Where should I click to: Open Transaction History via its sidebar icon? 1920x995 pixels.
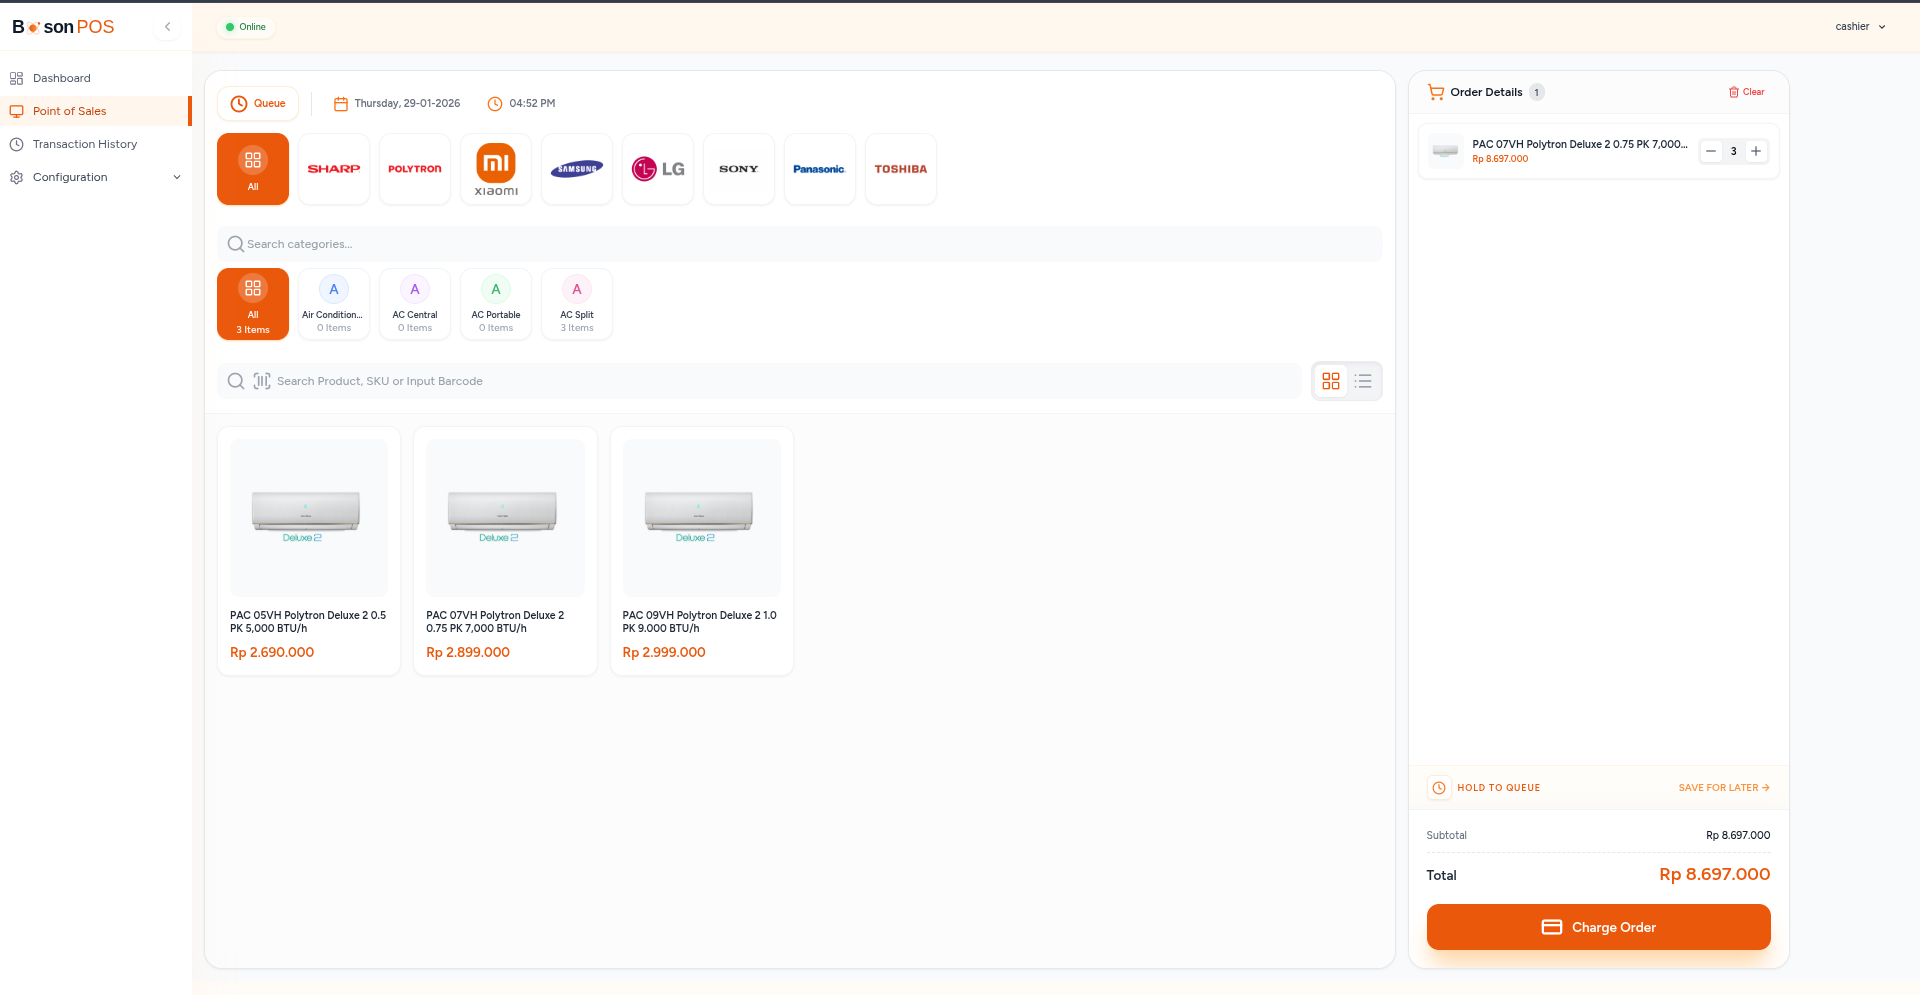point(16,144)
